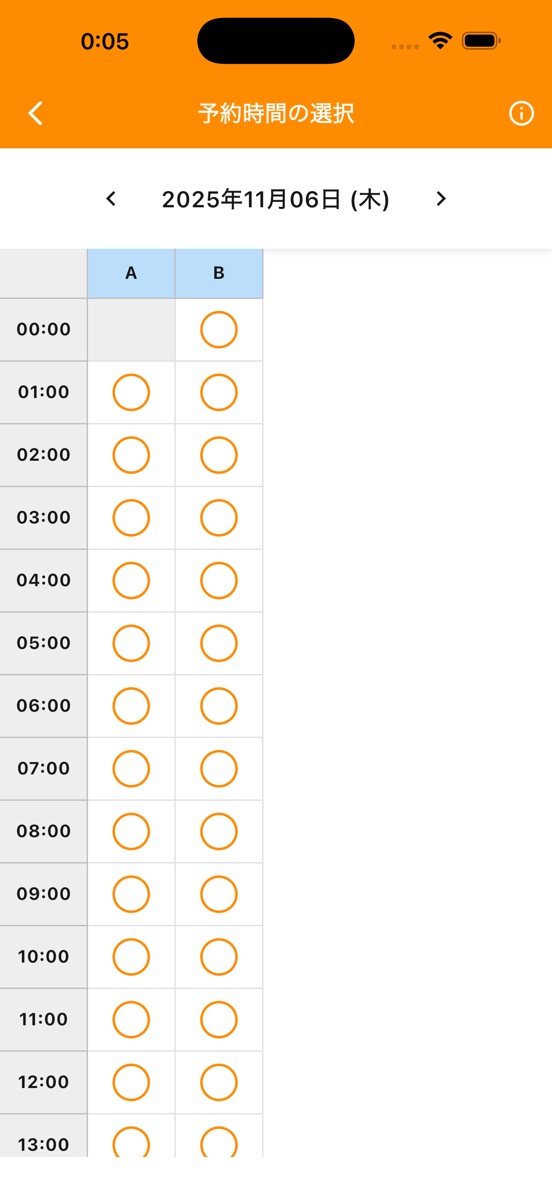Open the info icon in header
Viewport: 552px width, 1200px height.
pyautogui.click(x=521, y=113)
